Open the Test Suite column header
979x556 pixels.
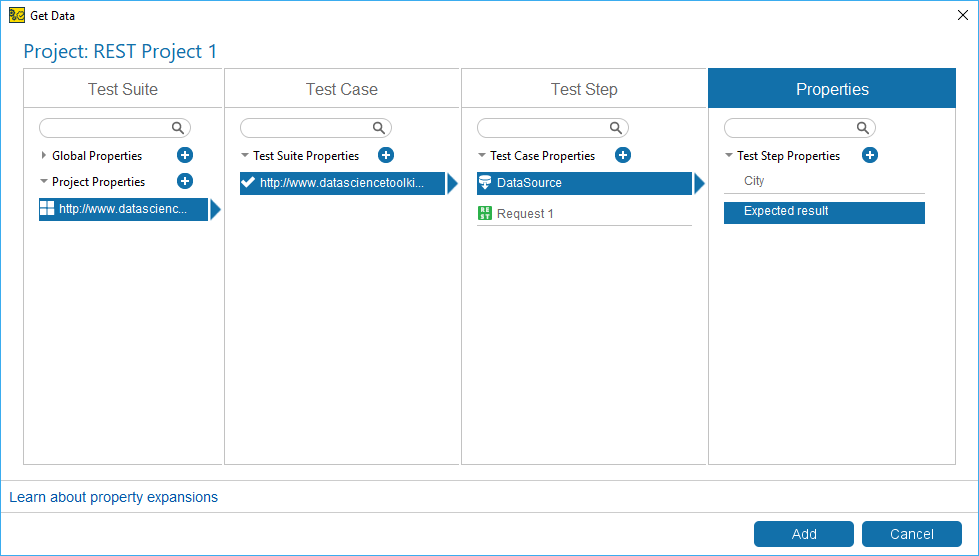(123, 89)
